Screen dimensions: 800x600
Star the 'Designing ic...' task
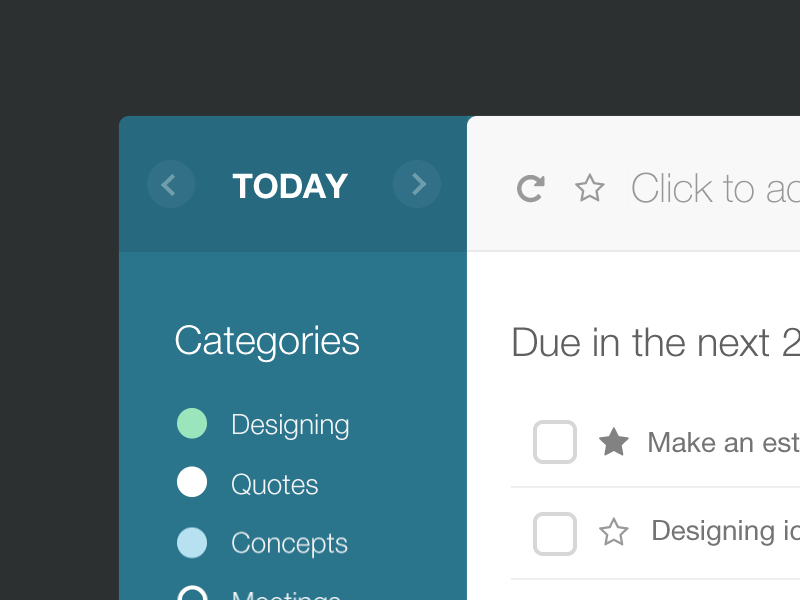pyautogui.click(x=613, y=532)
